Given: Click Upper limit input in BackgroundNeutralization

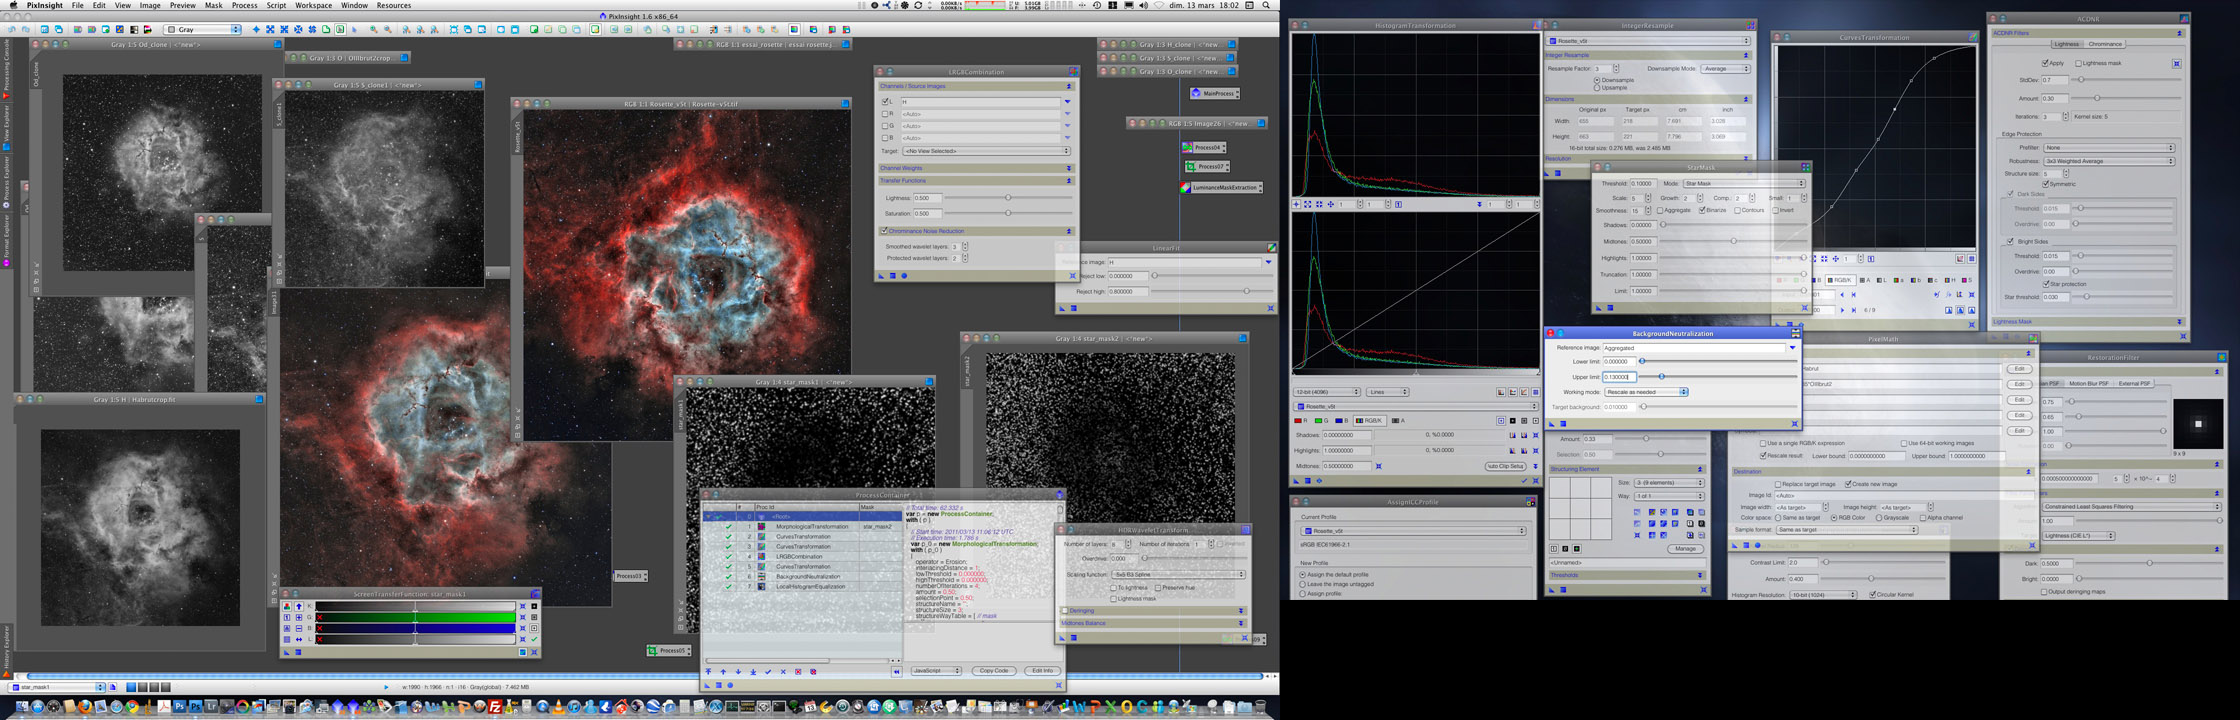Looking at the screenshot, I should (x=1619, y=377).
